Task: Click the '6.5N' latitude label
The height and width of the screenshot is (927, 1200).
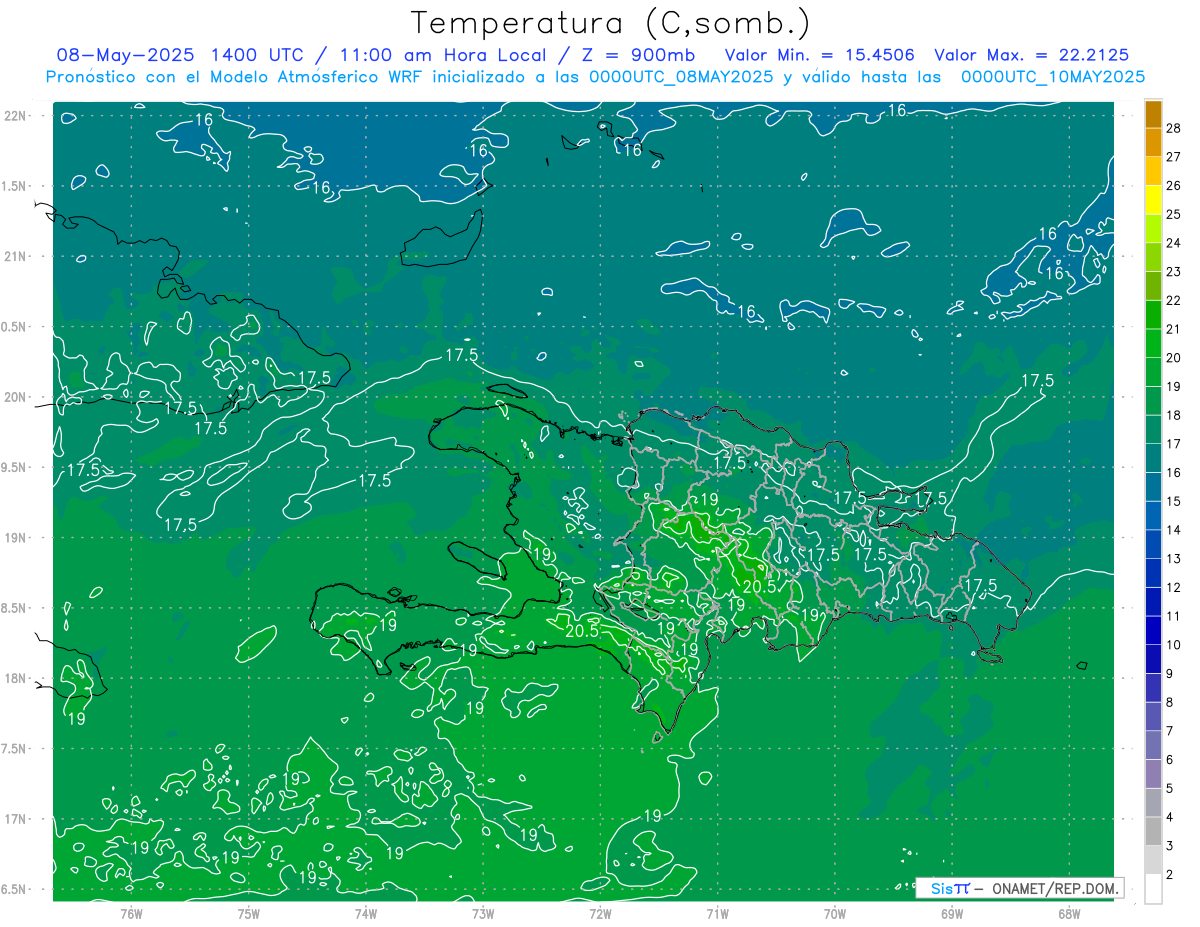Action: 14,889
